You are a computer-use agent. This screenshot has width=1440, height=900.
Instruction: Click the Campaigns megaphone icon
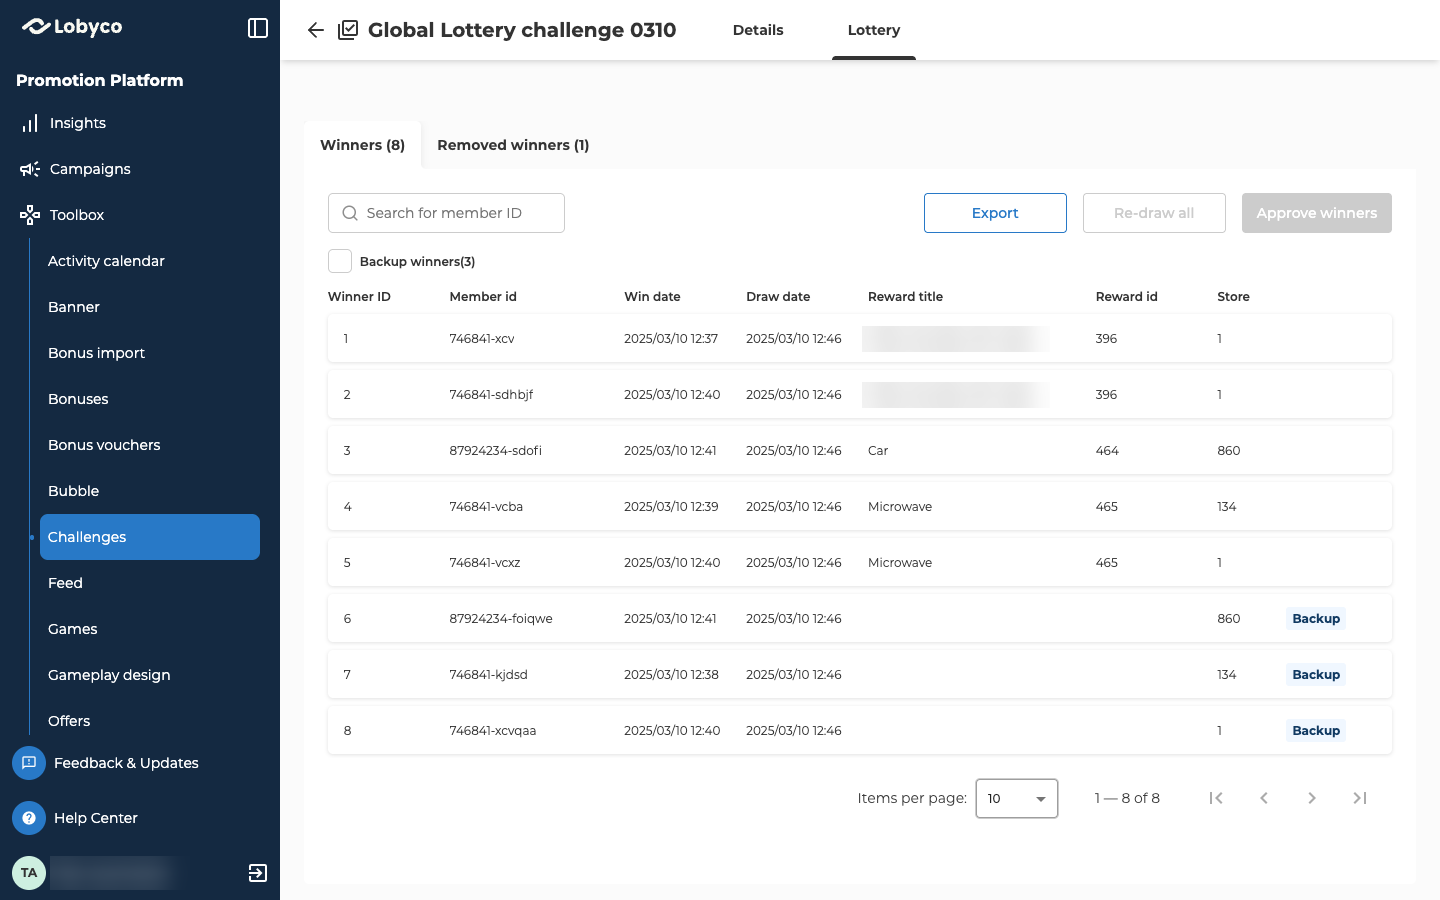point(30,169)
